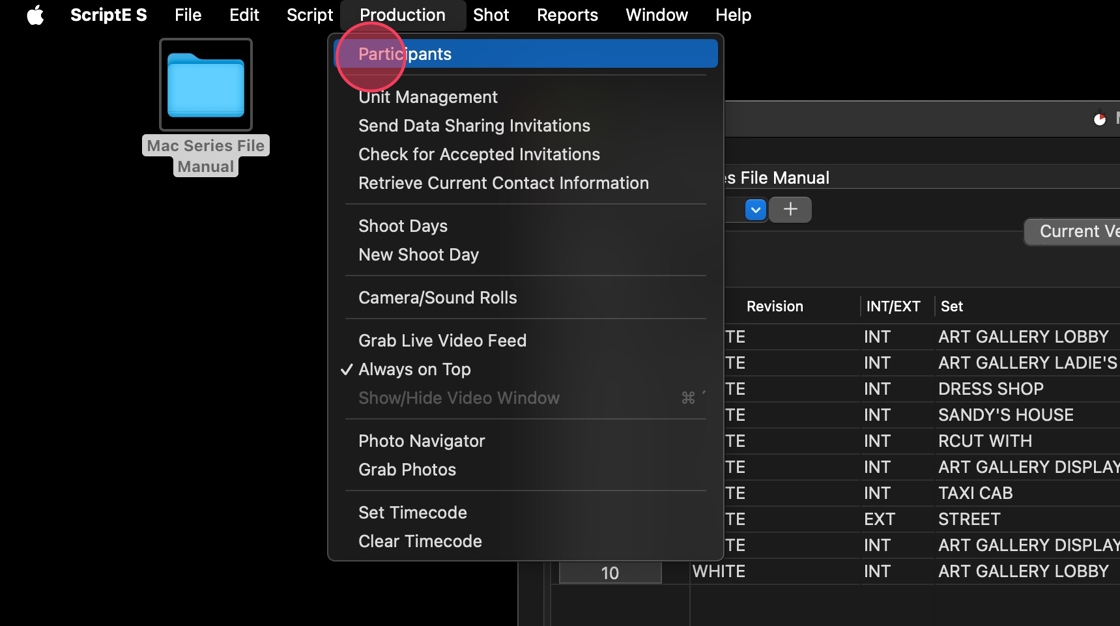Viewport: 1120px width, 626px height.
Task: Open Unit Management
Action: coord(428,97)
